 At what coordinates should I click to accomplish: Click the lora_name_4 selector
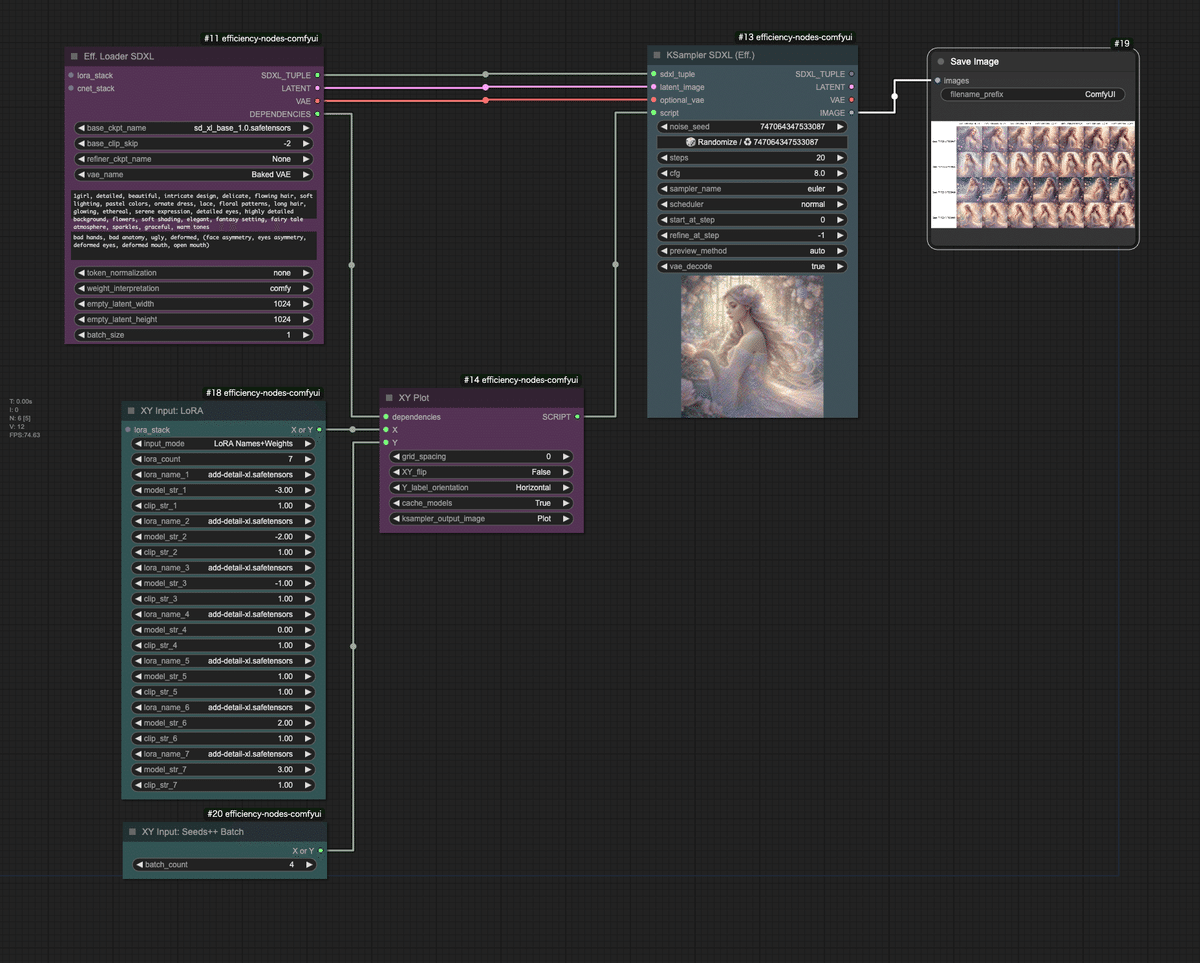click(224, 615)
